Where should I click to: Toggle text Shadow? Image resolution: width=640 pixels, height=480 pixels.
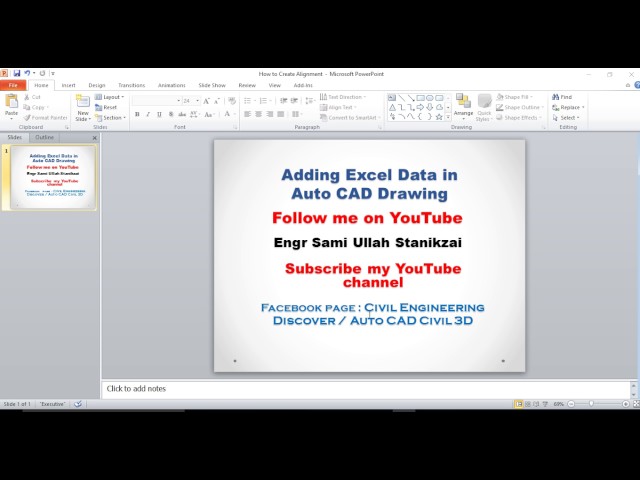pos(171,114)
